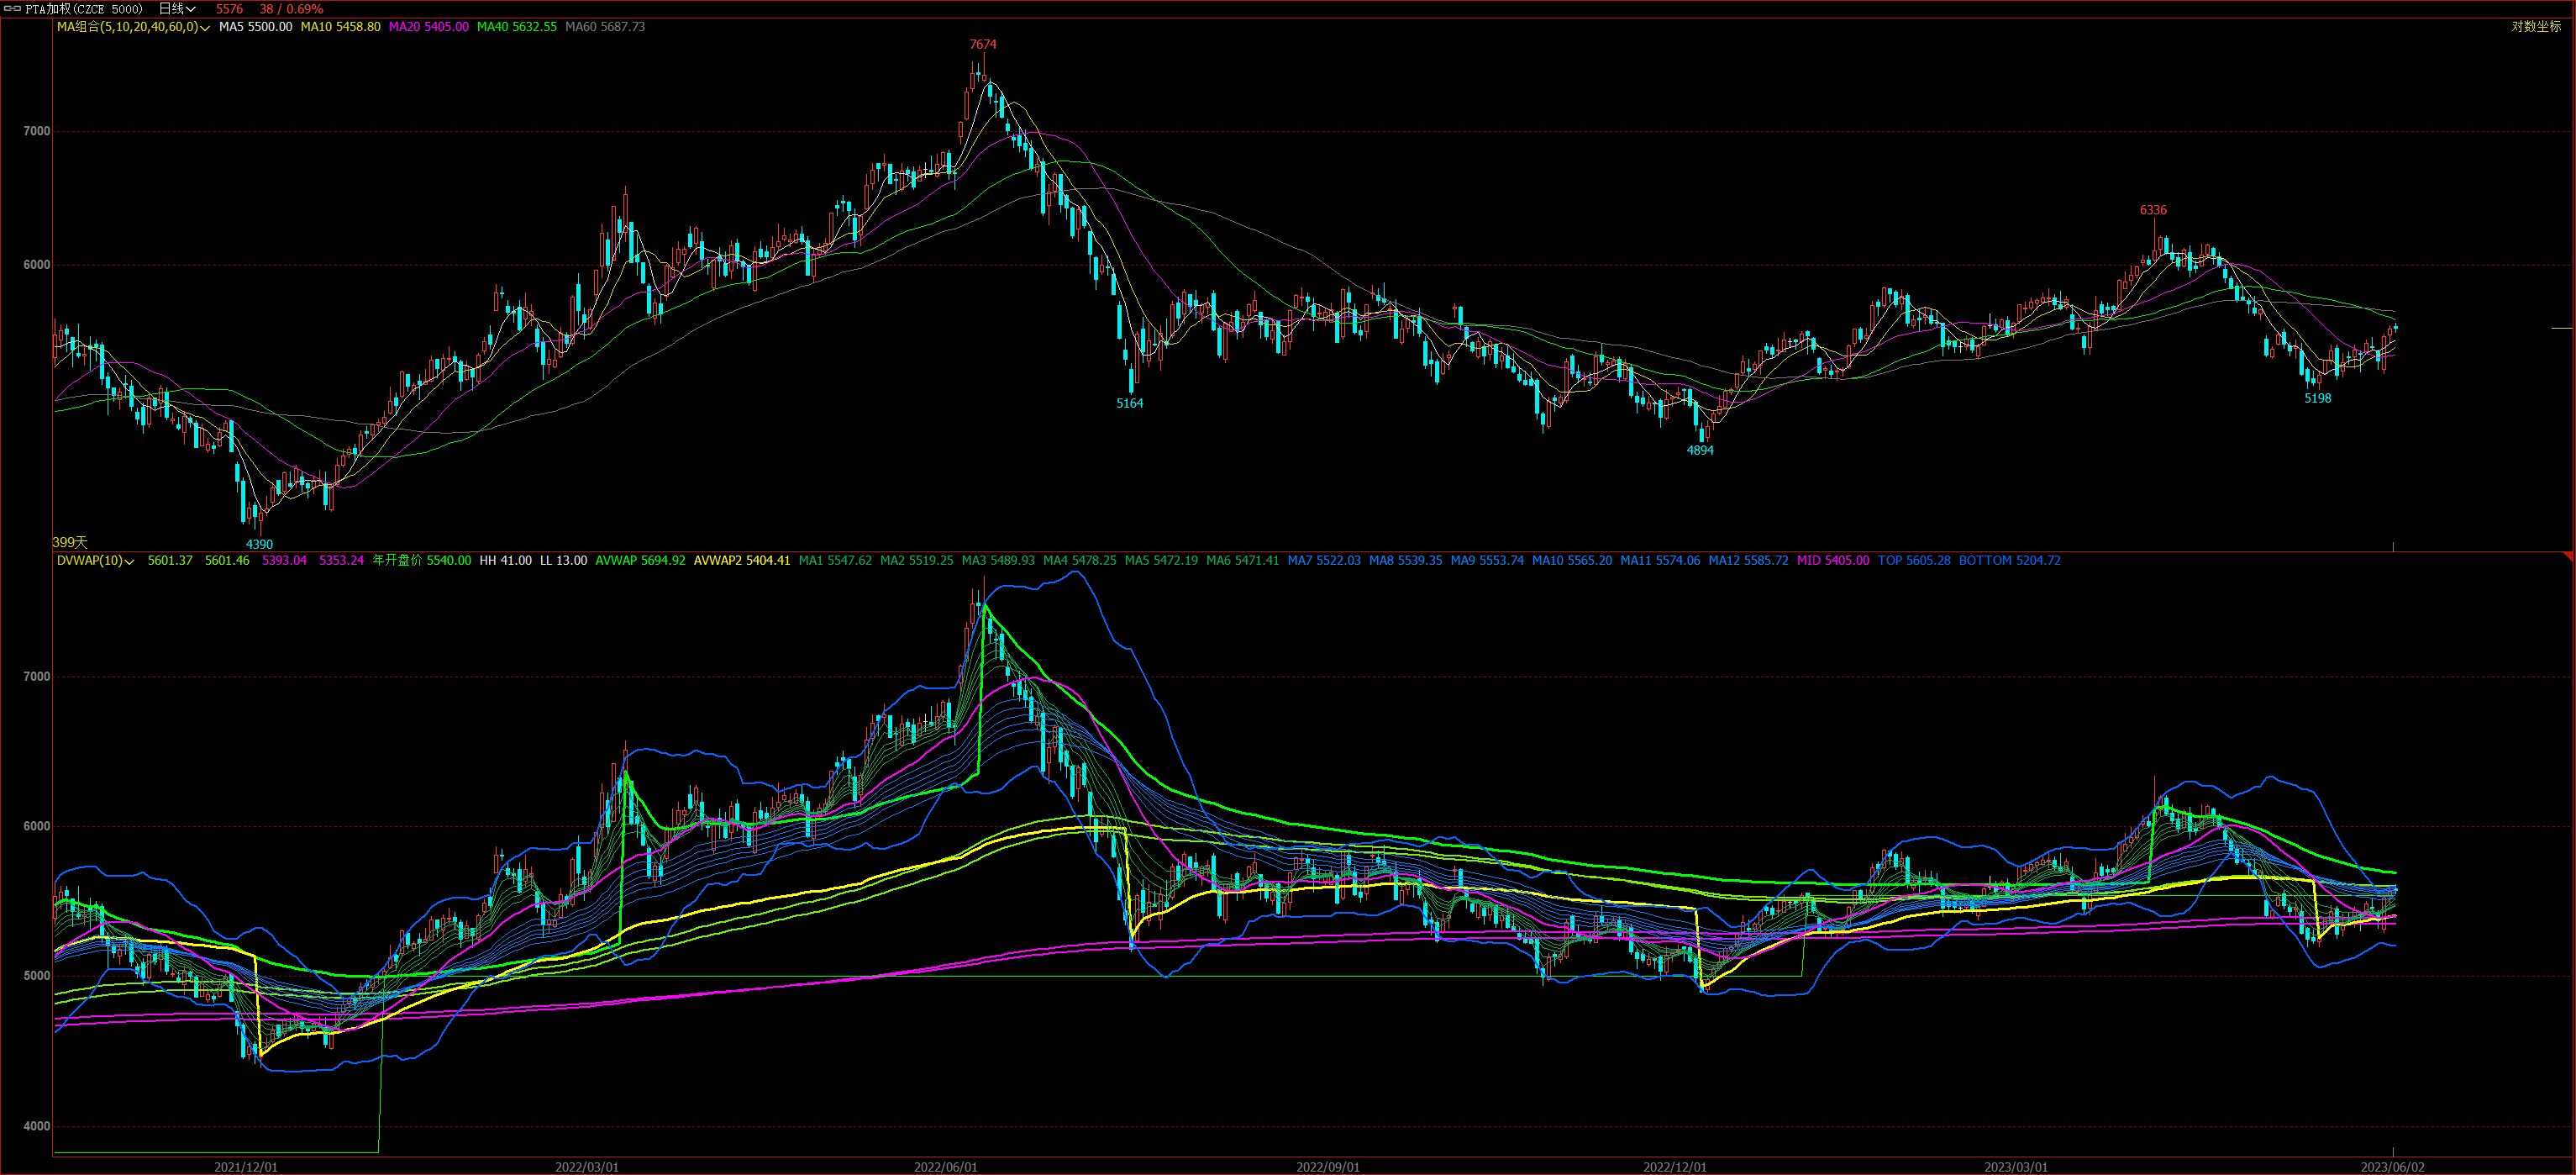The height and width of the screenshot is (1175, 2576).
Task: Click the 2023/06/02 date at axis end
Action: coord(2392,1167)
